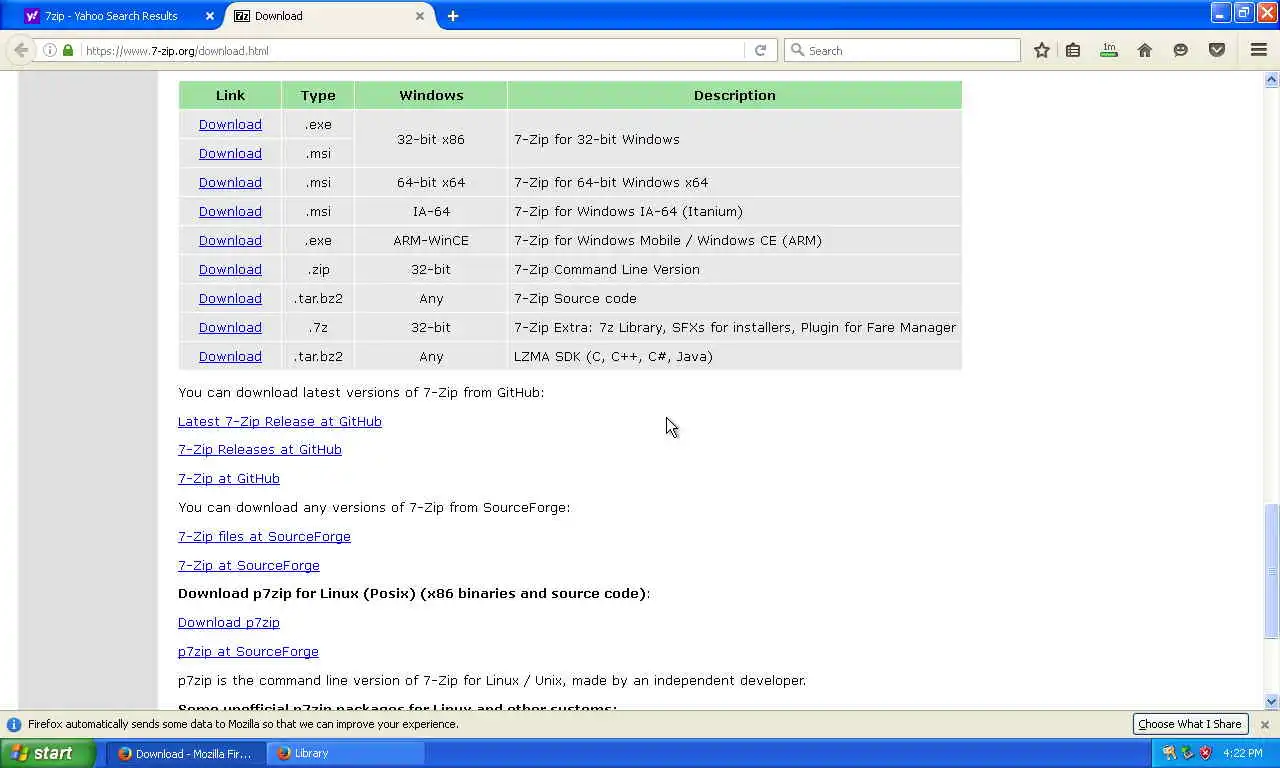Open 7-Zip at SourceForge link
Image resolution: width=1280 pixels, height=768 pixels.
click(249, 565)
